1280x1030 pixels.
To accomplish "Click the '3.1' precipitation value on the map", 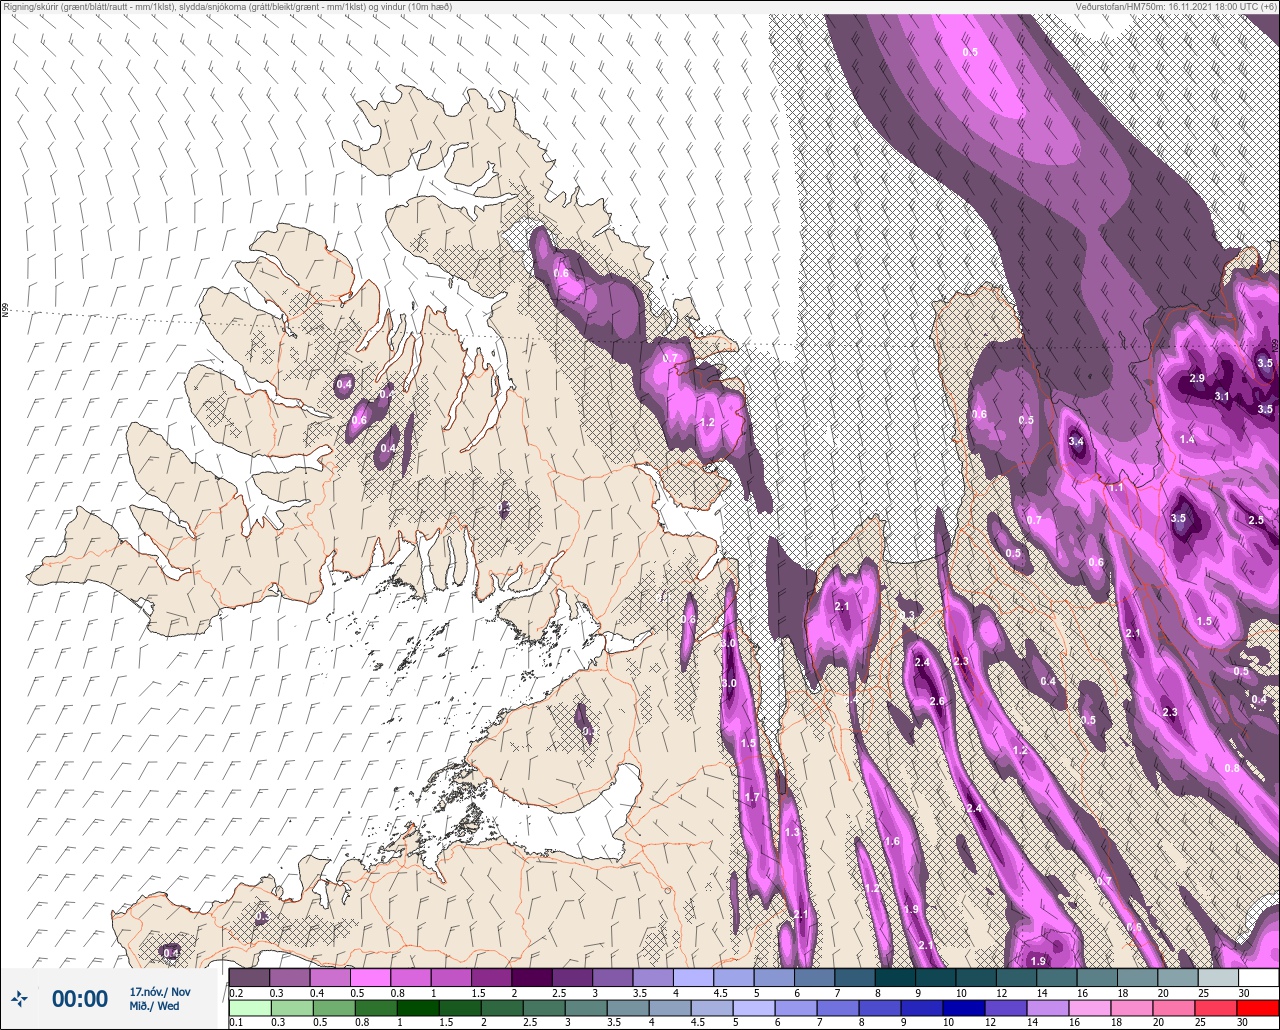I will tap(1221, 396).
